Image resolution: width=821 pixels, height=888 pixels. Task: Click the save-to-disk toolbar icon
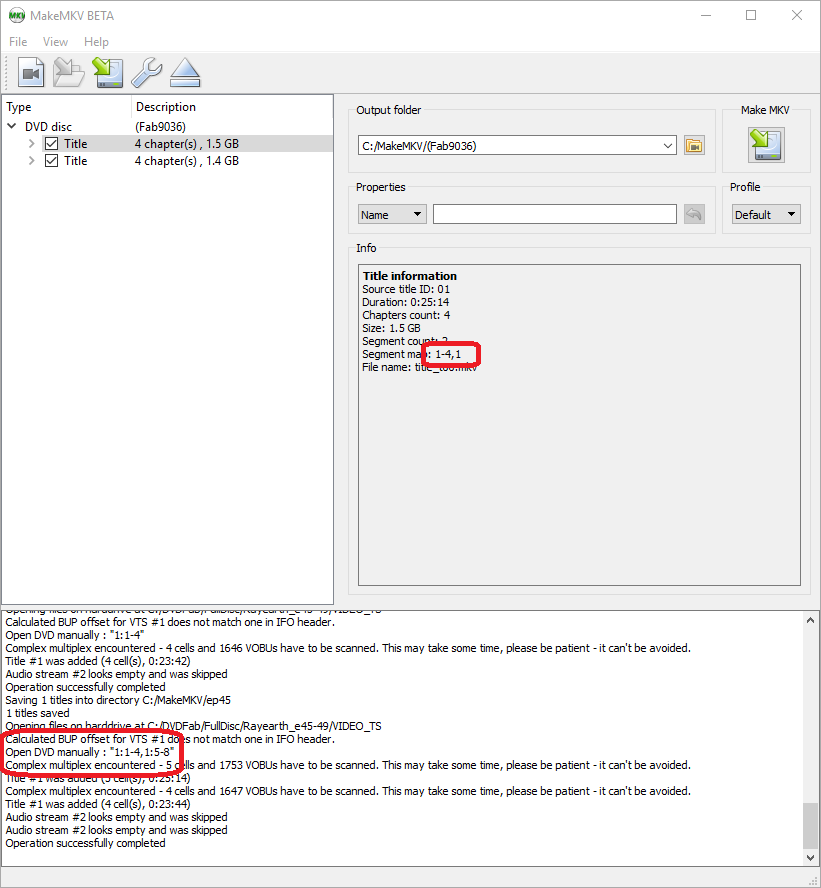[x=108, y=72]
